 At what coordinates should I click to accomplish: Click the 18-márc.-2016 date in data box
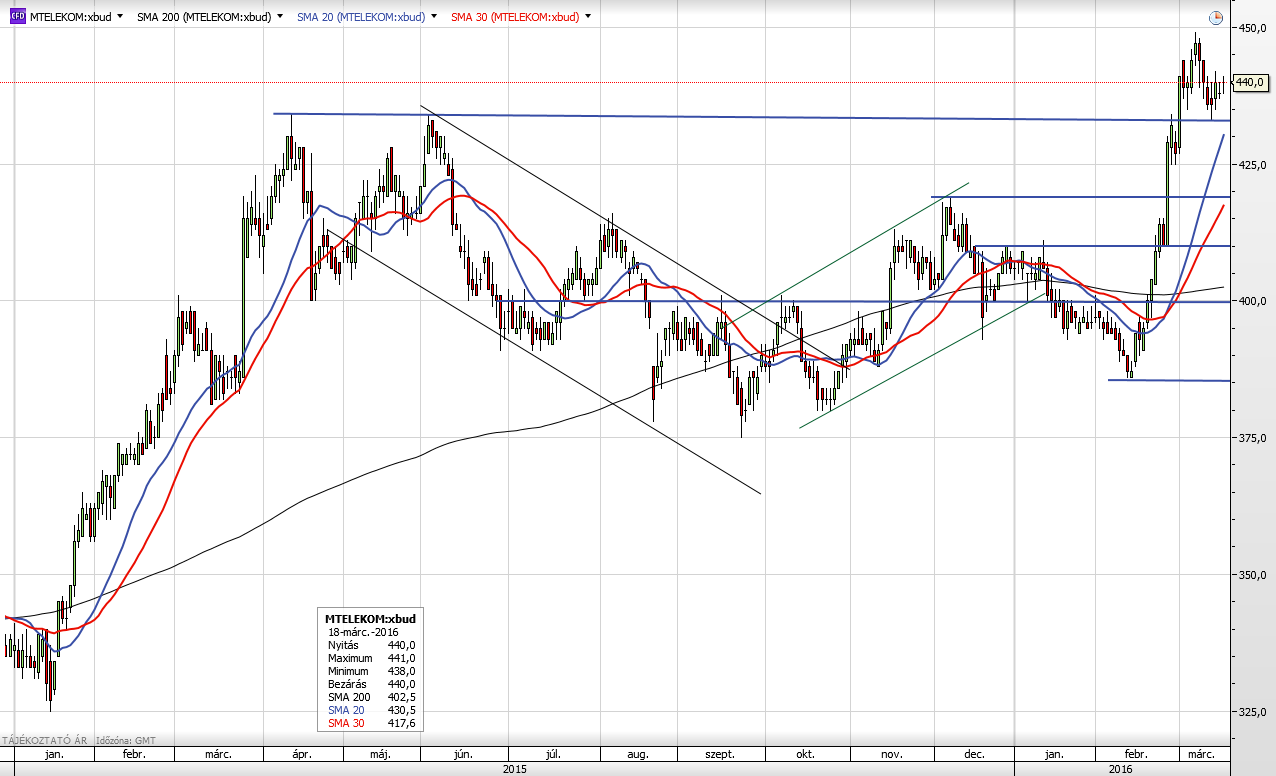(364, 632)
